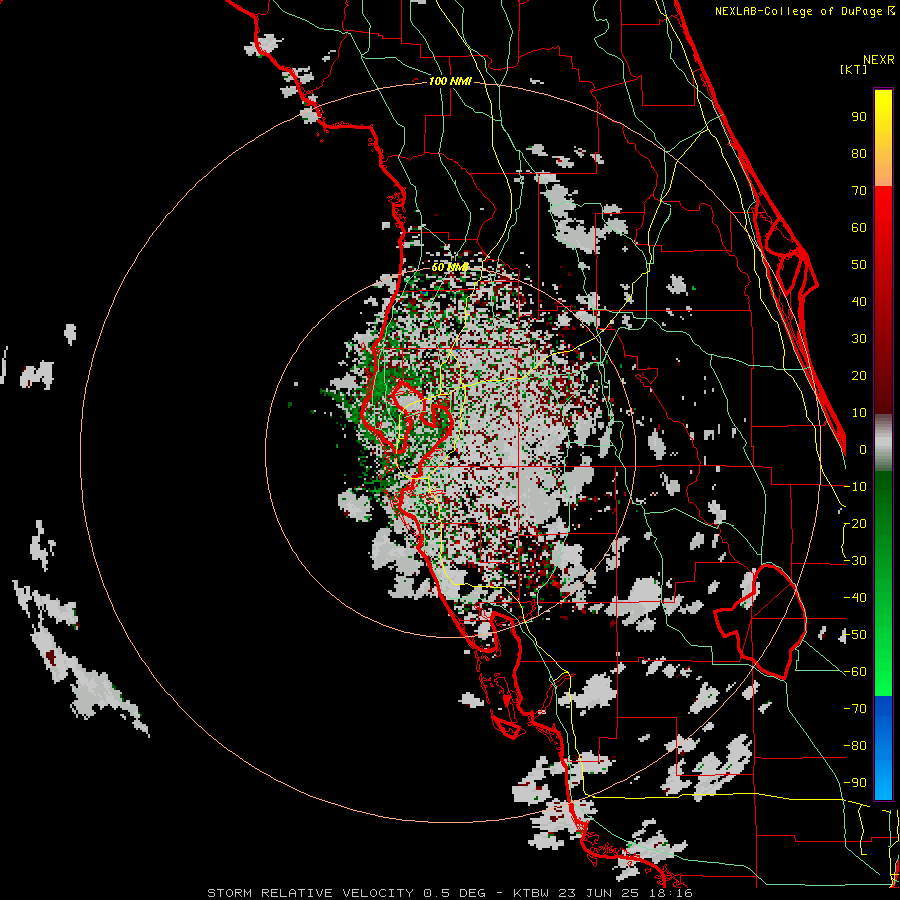Click the 90 value on velocity scale

(859, 117)
